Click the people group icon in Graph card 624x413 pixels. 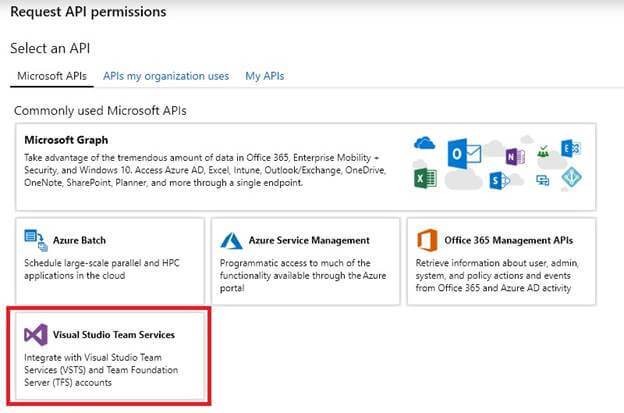pyautogui.click(x=543, y=152)
